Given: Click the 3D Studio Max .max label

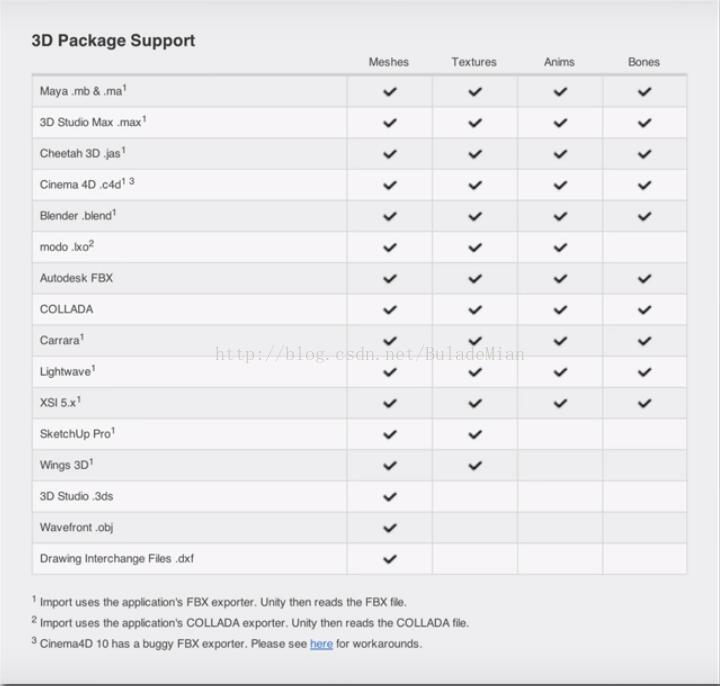Looking at the screenshot, I should pyautogui.click(x=93, y=122).
